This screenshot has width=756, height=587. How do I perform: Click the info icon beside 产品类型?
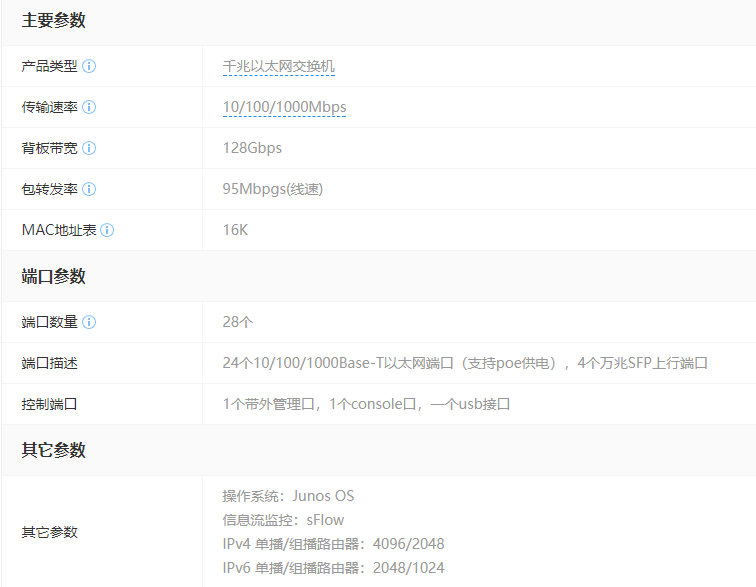(89, 66)
